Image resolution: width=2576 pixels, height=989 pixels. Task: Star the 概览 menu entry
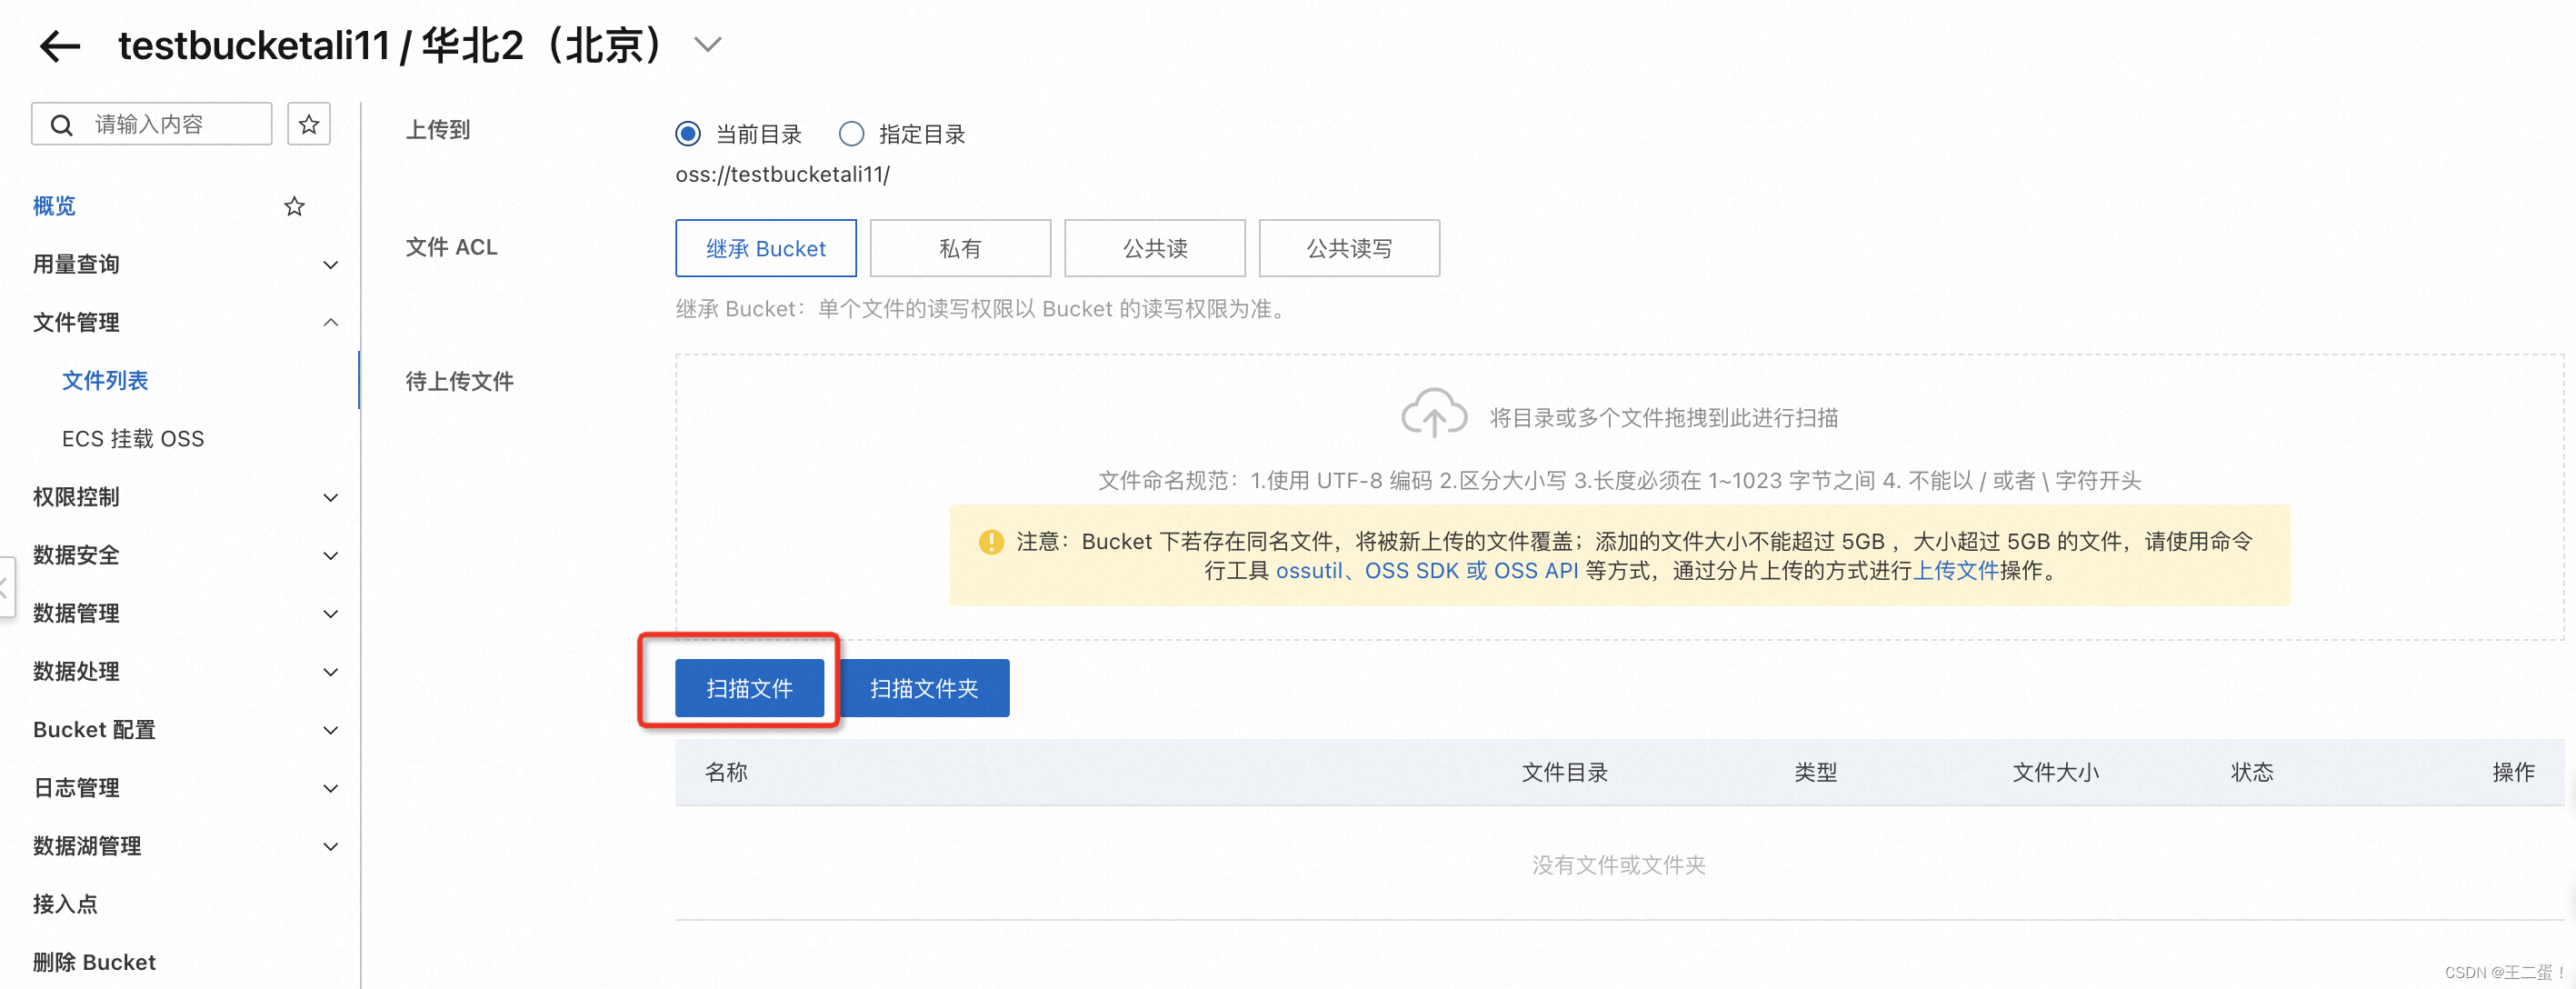coord(294,206)
